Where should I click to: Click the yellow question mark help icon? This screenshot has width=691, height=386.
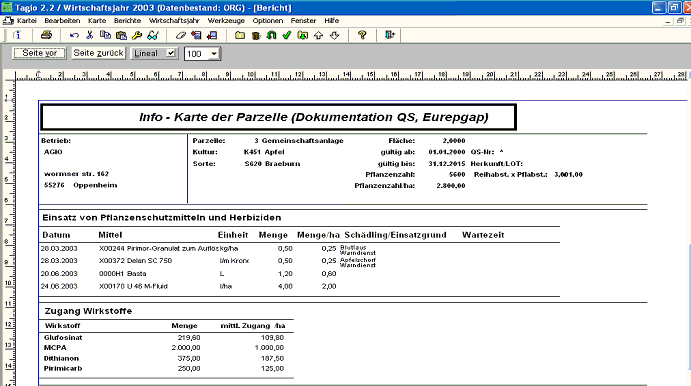point(362,35)
